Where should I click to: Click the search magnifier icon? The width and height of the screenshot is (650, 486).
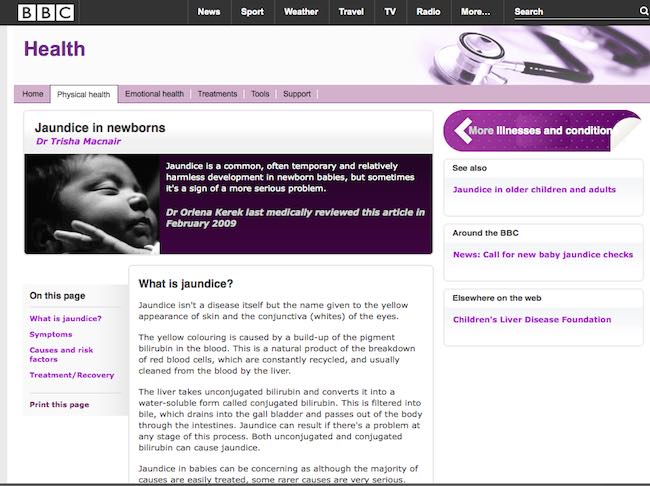tap(644, 11)
